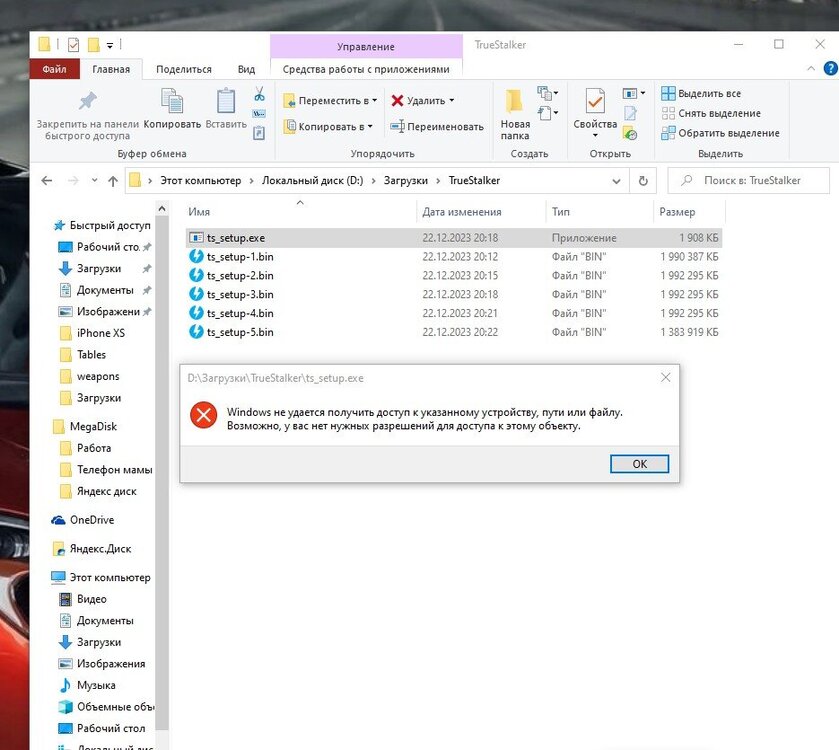Click the Переименовать button
This screenshot has width=839, height=750.
click(437, 127)
